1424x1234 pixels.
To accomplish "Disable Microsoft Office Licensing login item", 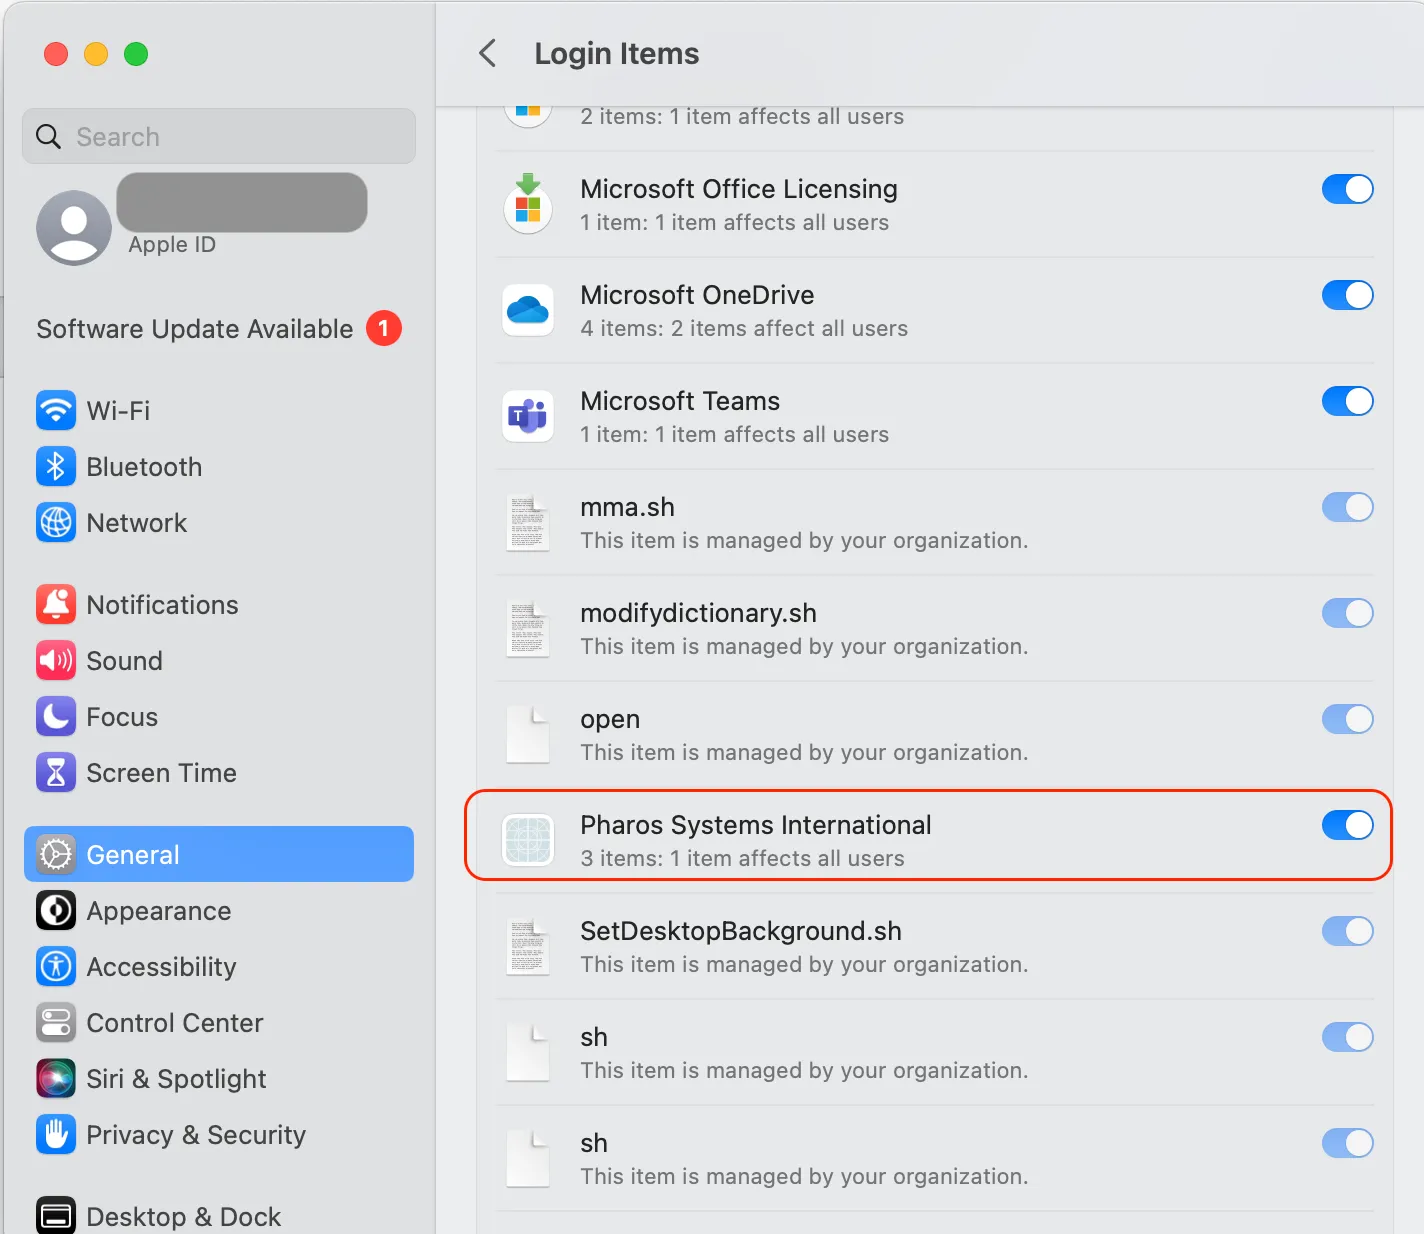I will pos(1347,189).
